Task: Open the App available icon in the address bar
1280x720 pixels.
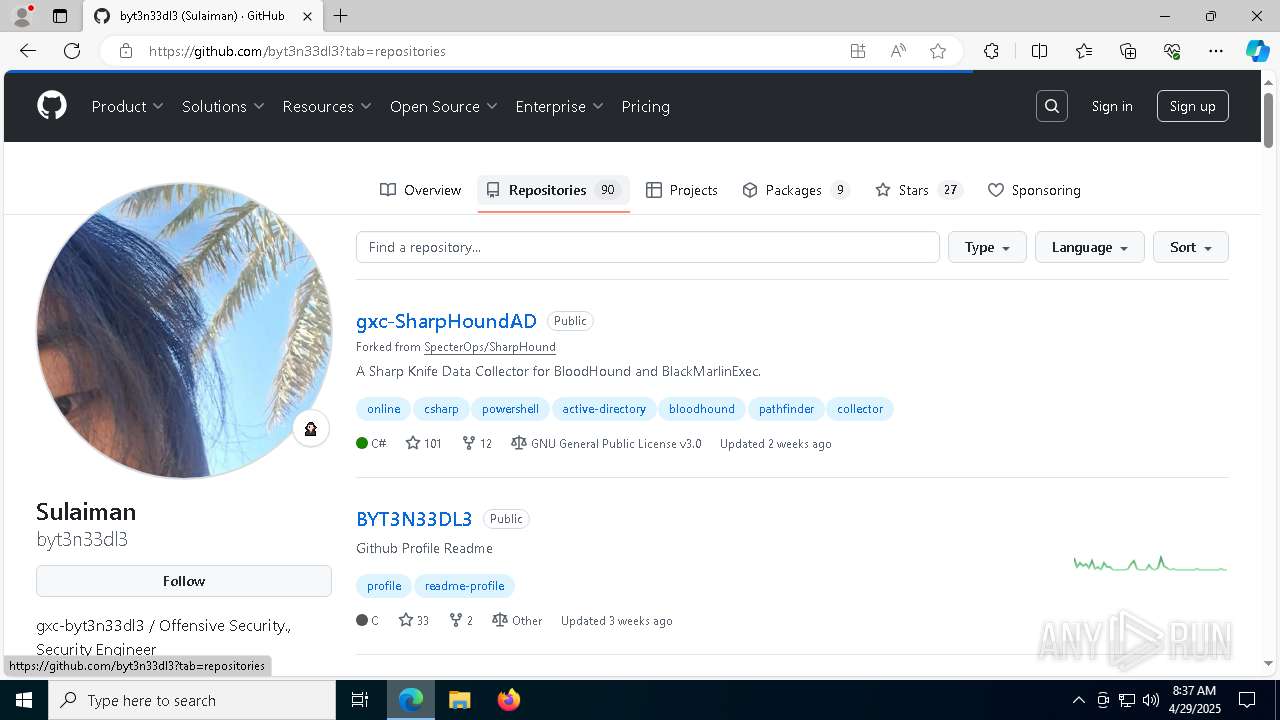Action: coord(858,51)
